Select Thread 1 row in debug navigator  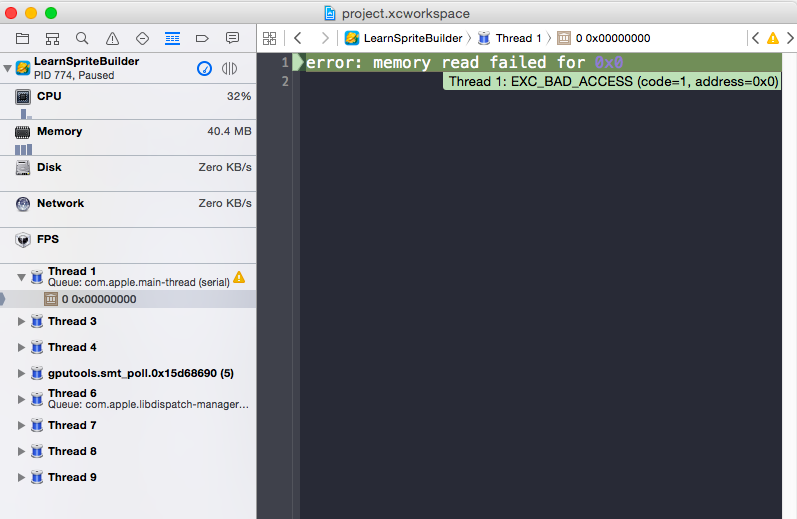coord(128,277)
